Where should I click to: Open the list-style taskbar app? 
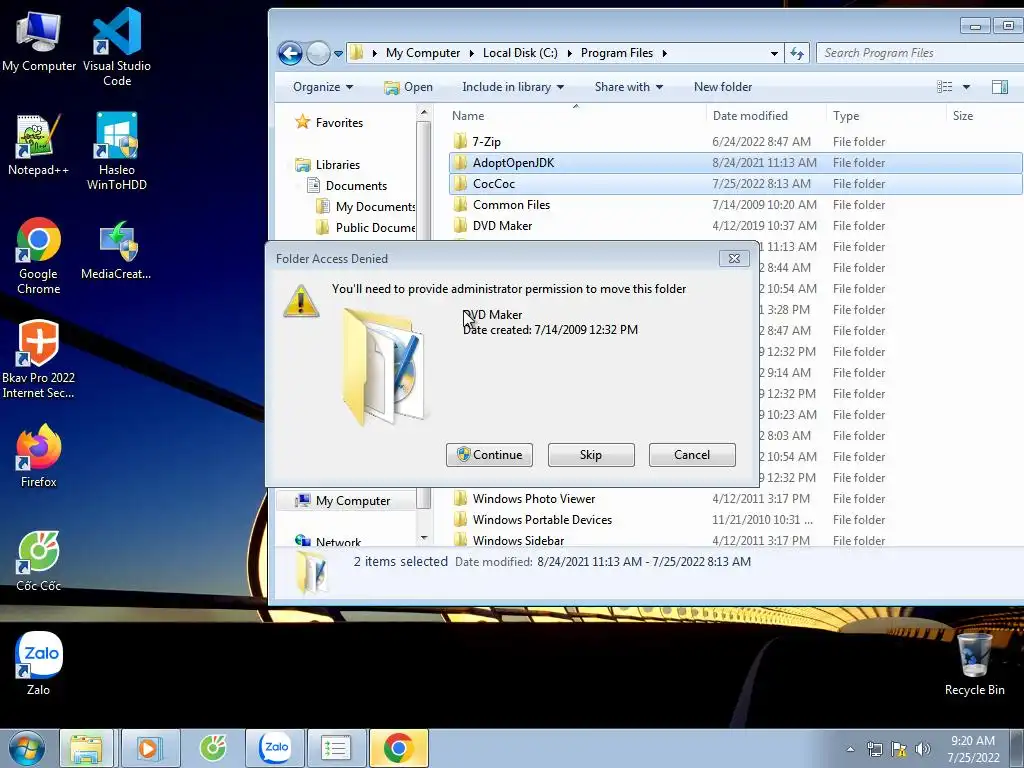(x=336, y=748)
